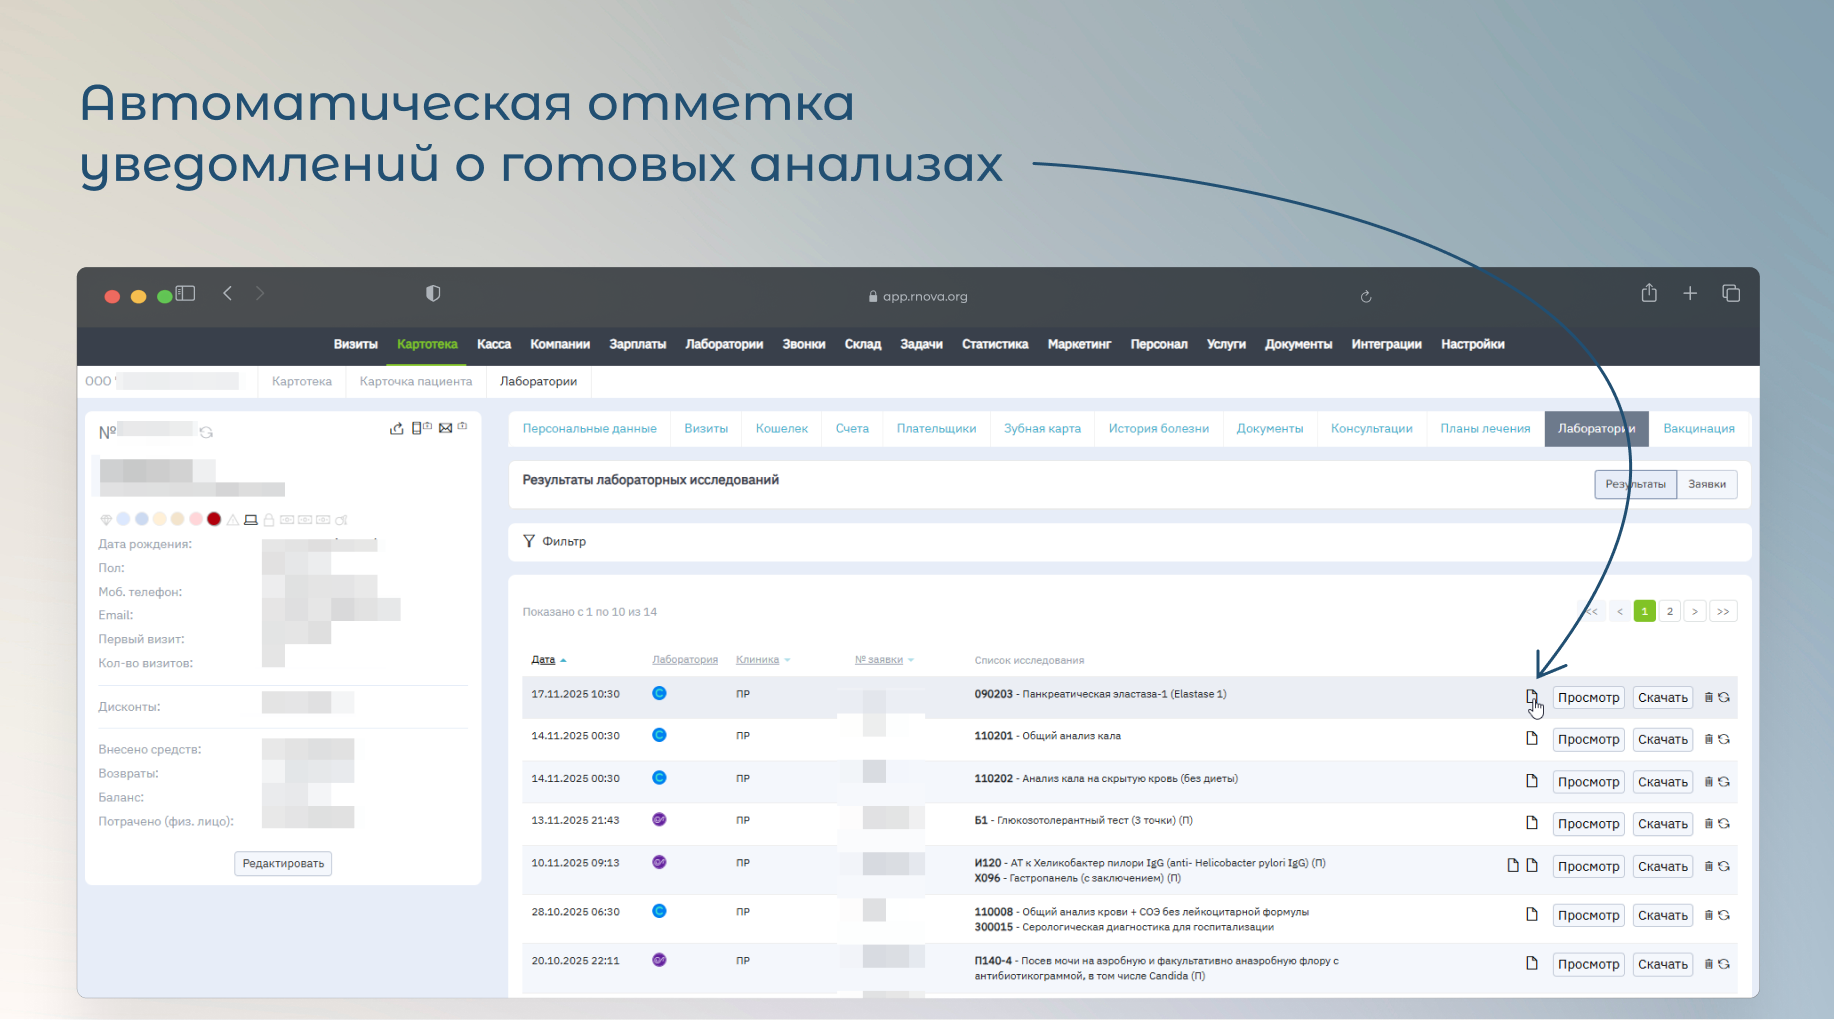Switch to the История болезни tab
Image resolution: width=1834 pixels, height=1020 pixels.
(x=1158, y=428)
